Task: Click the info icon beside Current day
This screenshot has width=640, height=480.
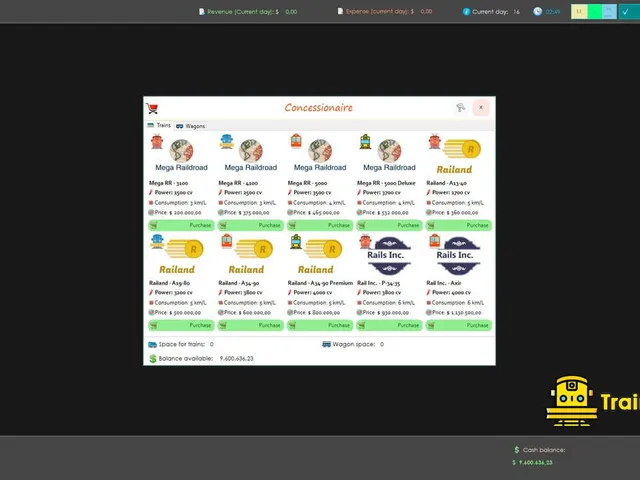Action: [x=466, y=11]
